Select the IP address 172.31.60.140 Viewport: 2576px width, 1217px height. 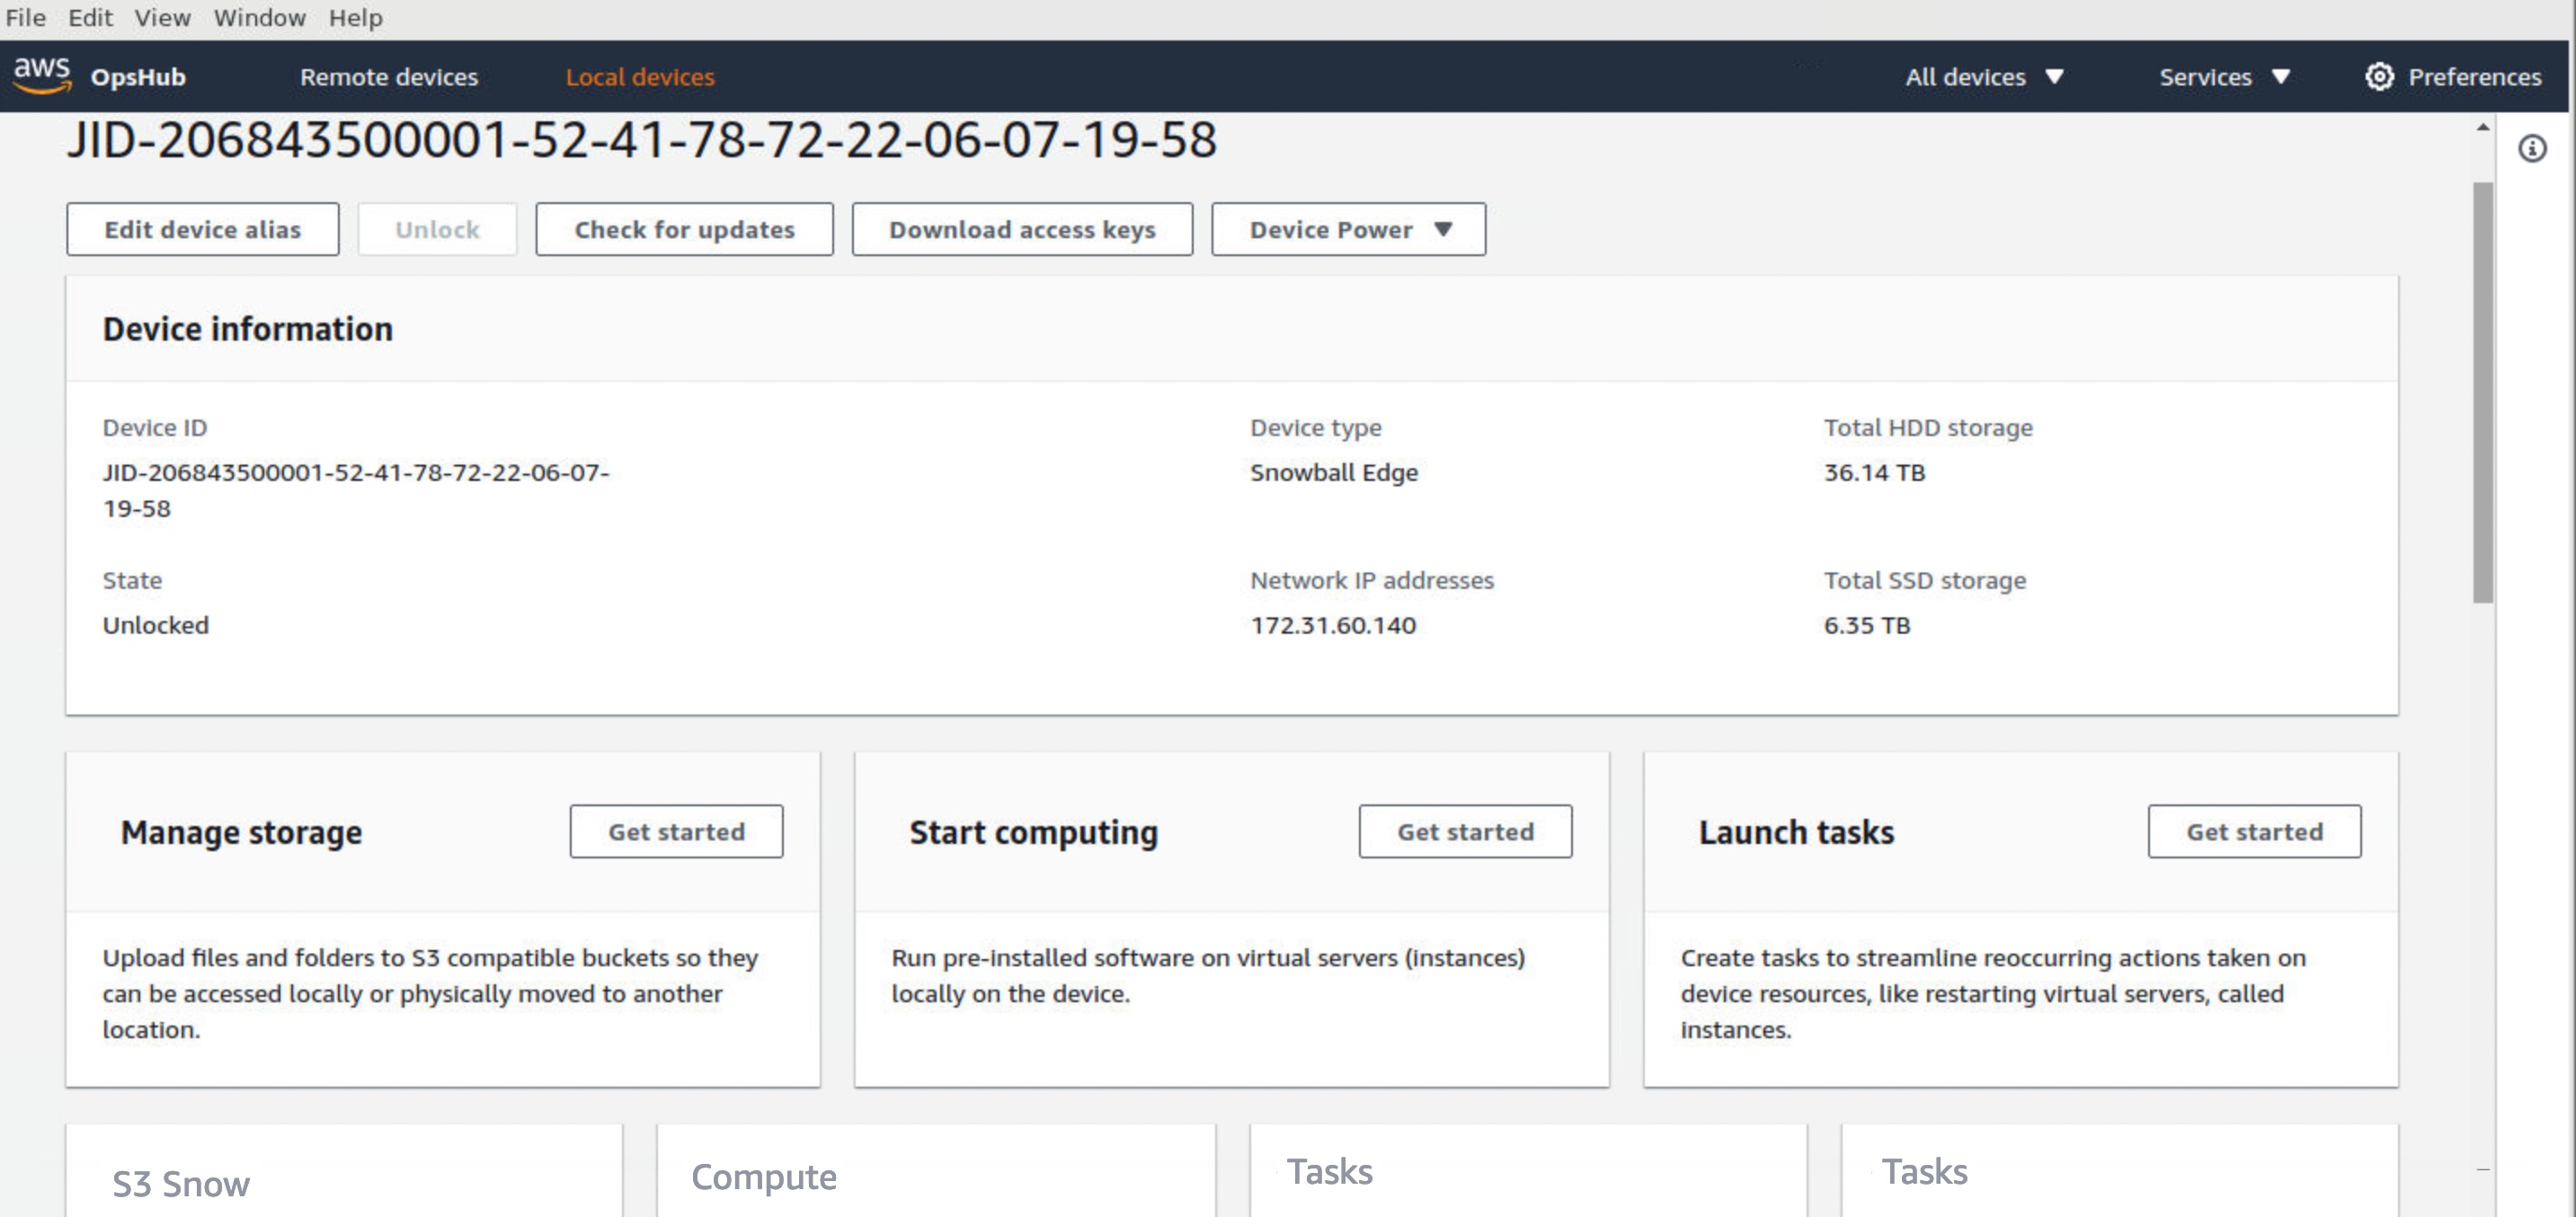(x=1333, y=625)
